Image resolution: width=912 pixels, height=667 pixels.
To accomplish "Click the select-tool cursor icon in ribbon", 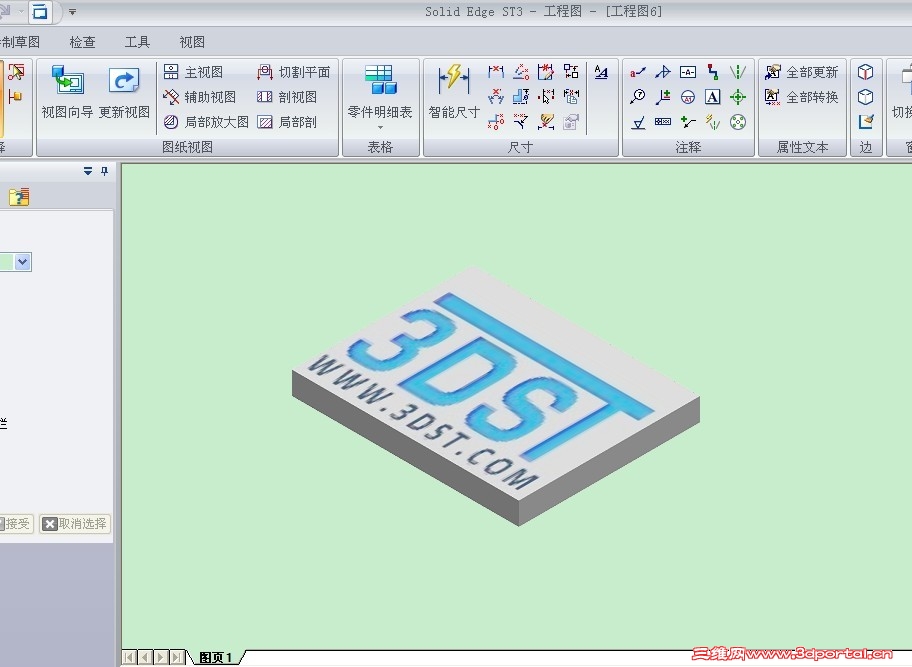I will [16, 72].
